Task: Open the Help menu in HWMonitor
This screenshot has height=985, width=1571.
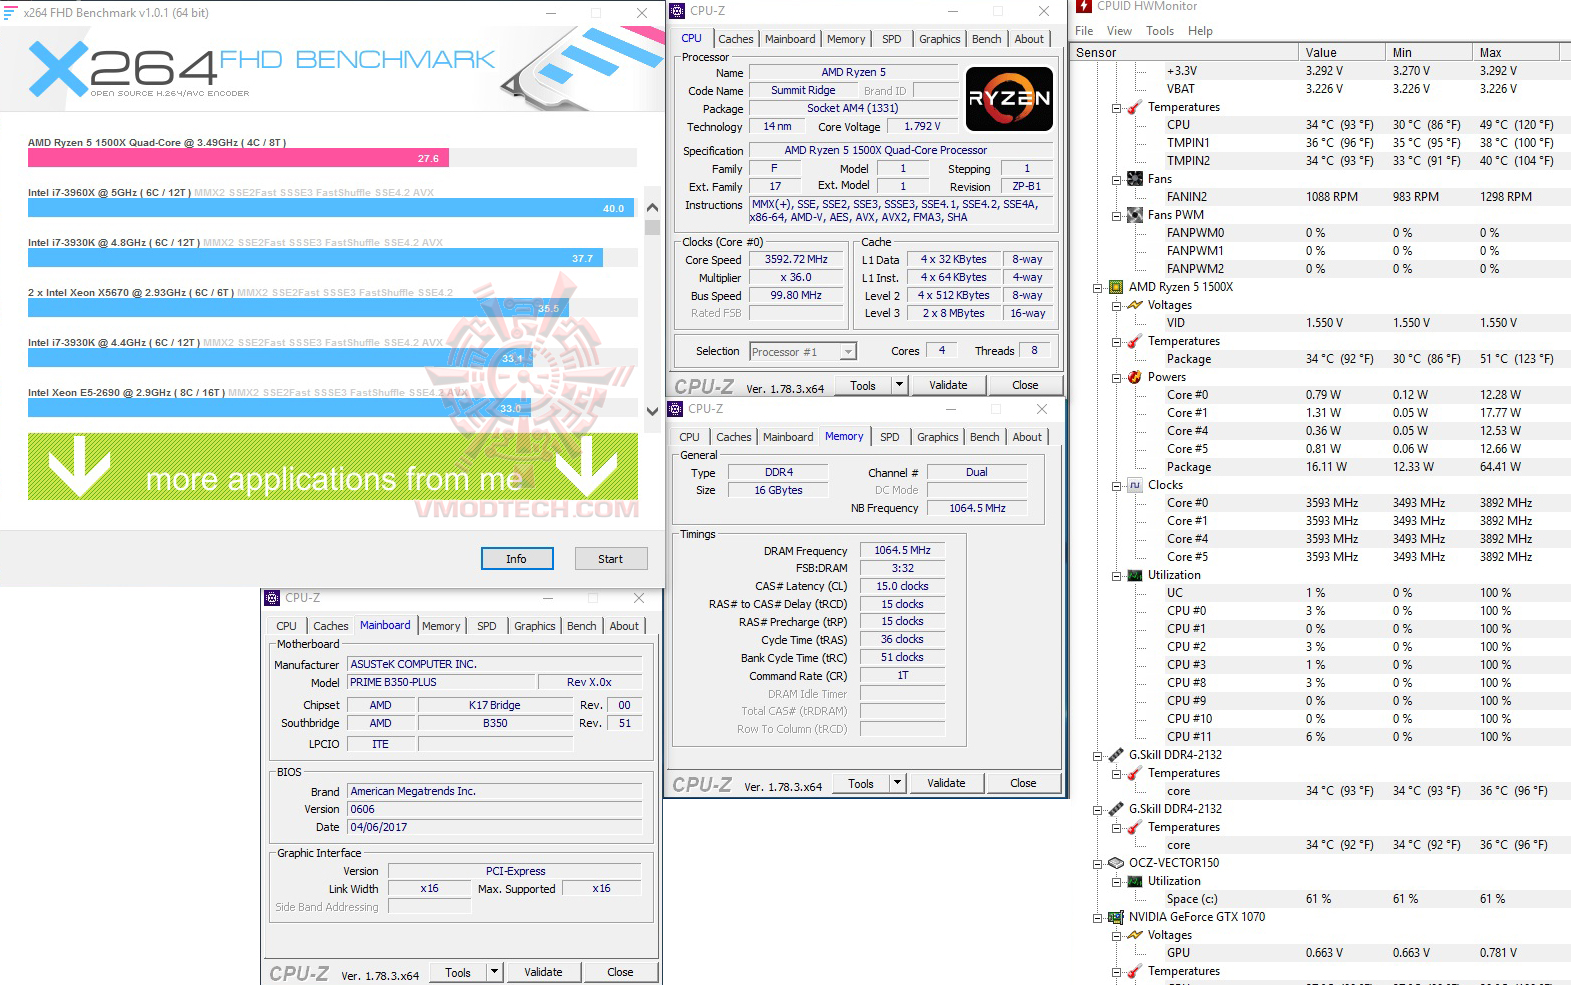Action: 1200,31
